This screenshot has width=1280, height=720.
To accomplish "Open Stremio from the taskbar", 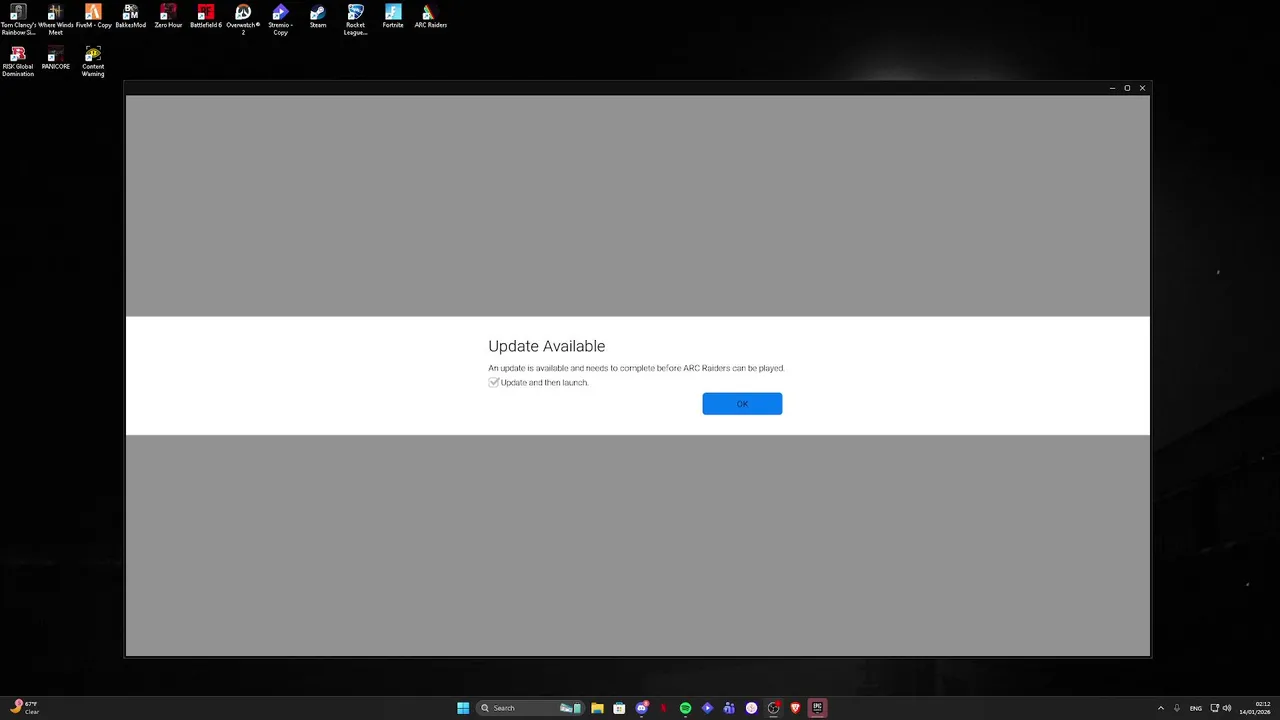I will click(707, 708).
